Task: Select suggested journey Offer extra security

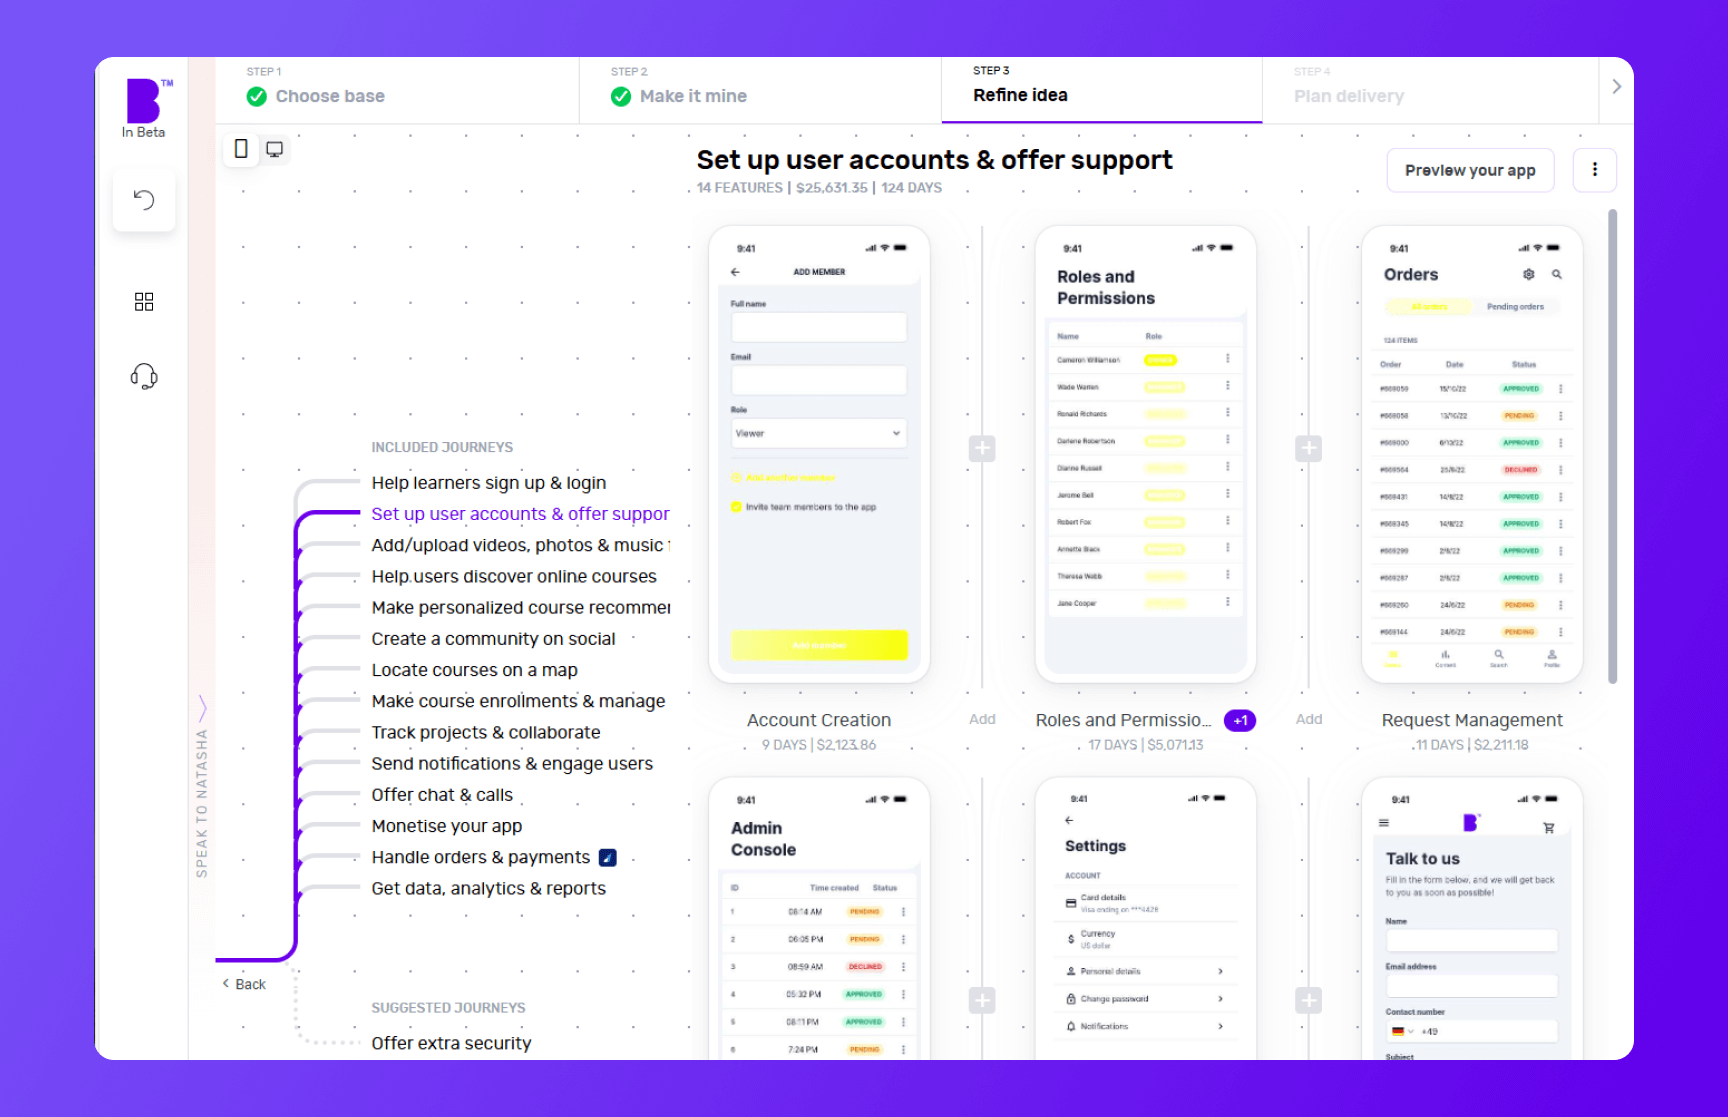Action: pos(451,1043)
